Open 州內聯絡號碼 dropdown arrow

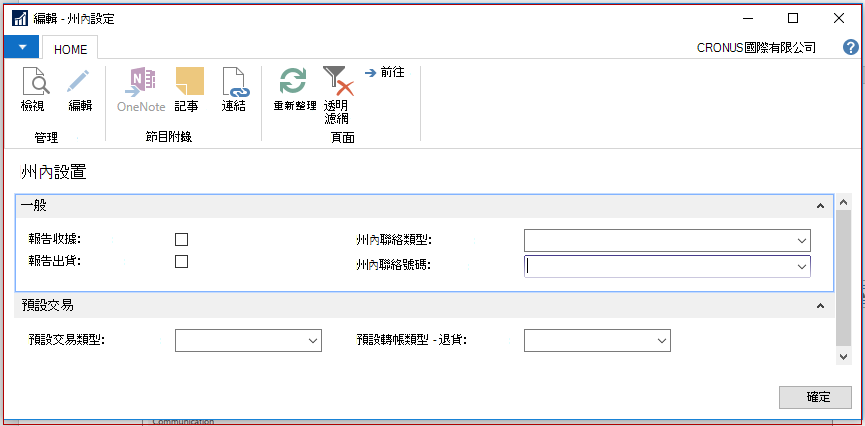[802, 267]
